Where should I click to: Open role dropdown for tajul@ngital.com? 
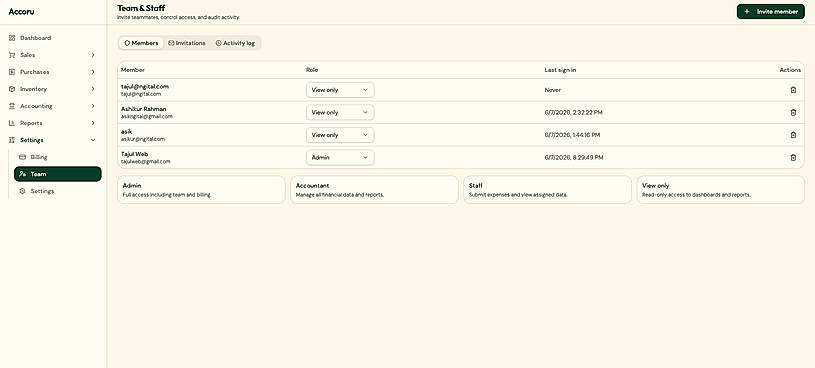point(340,90)
